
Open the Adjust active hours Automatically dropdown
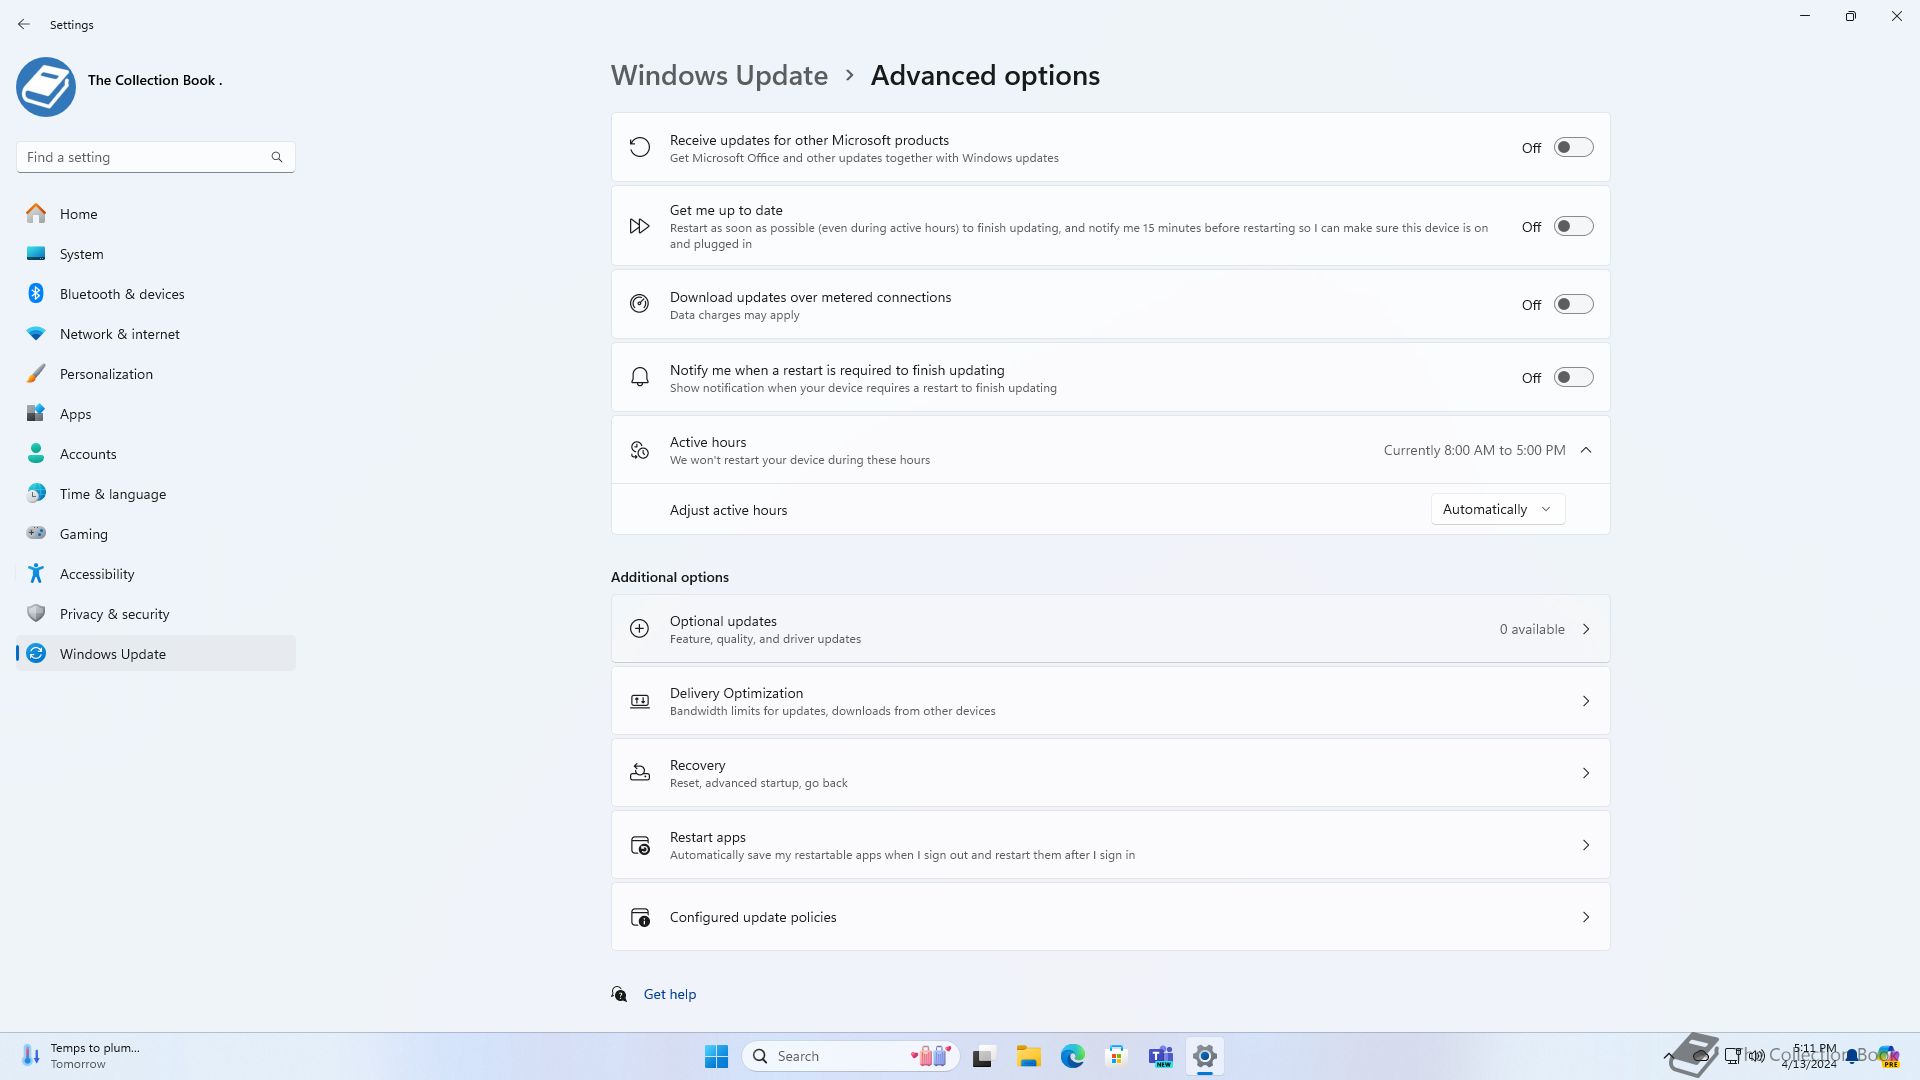coord(1497,509)
